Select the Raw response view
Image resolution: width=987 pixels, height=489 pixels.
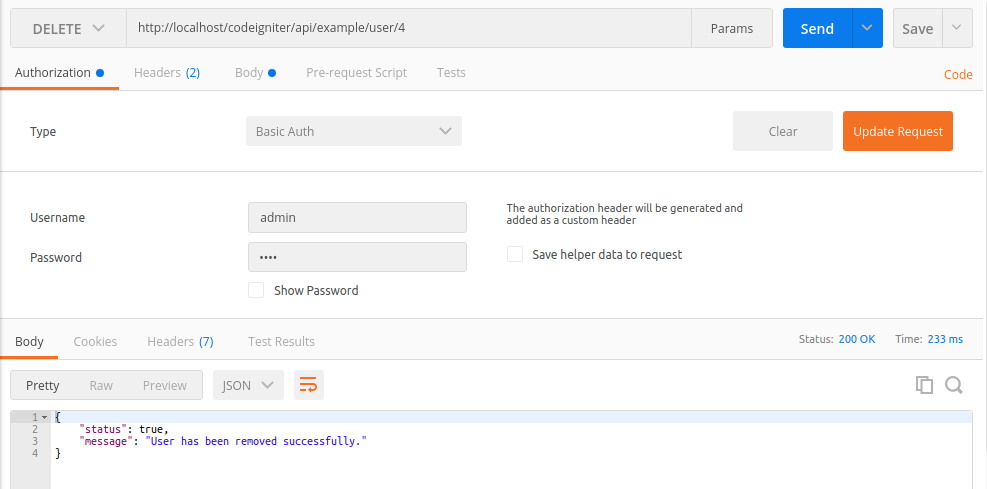101,385
